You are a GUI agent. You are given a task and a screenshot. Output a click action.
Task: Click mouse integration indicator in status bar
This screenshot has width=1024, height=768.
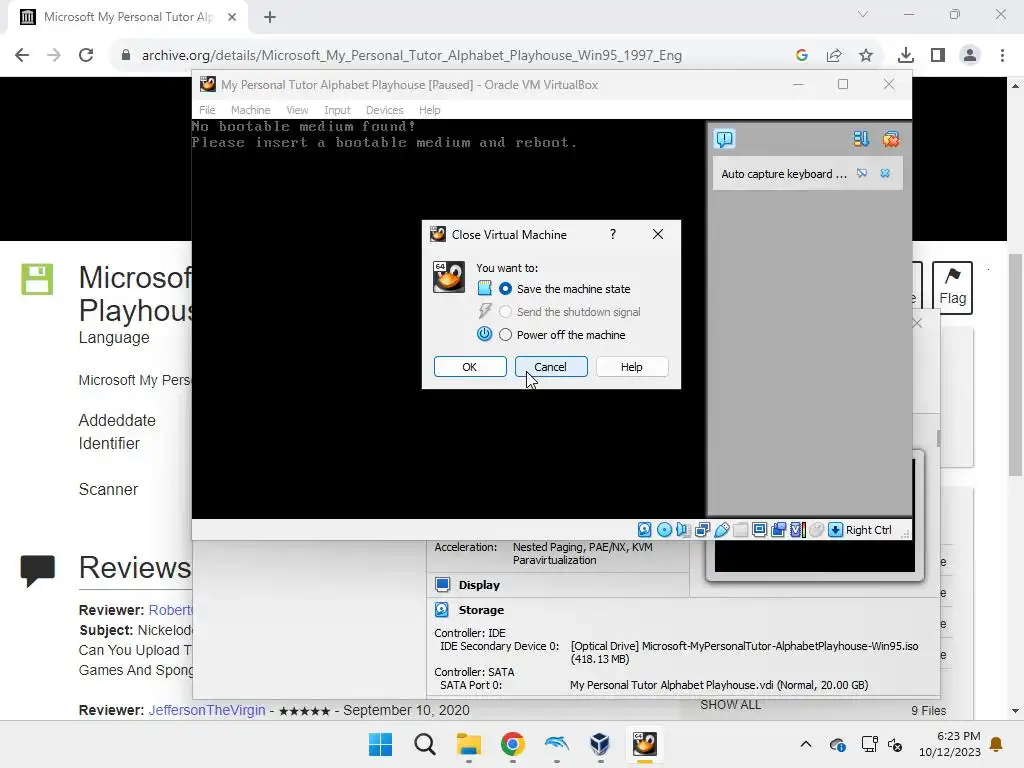pos(816,530)
